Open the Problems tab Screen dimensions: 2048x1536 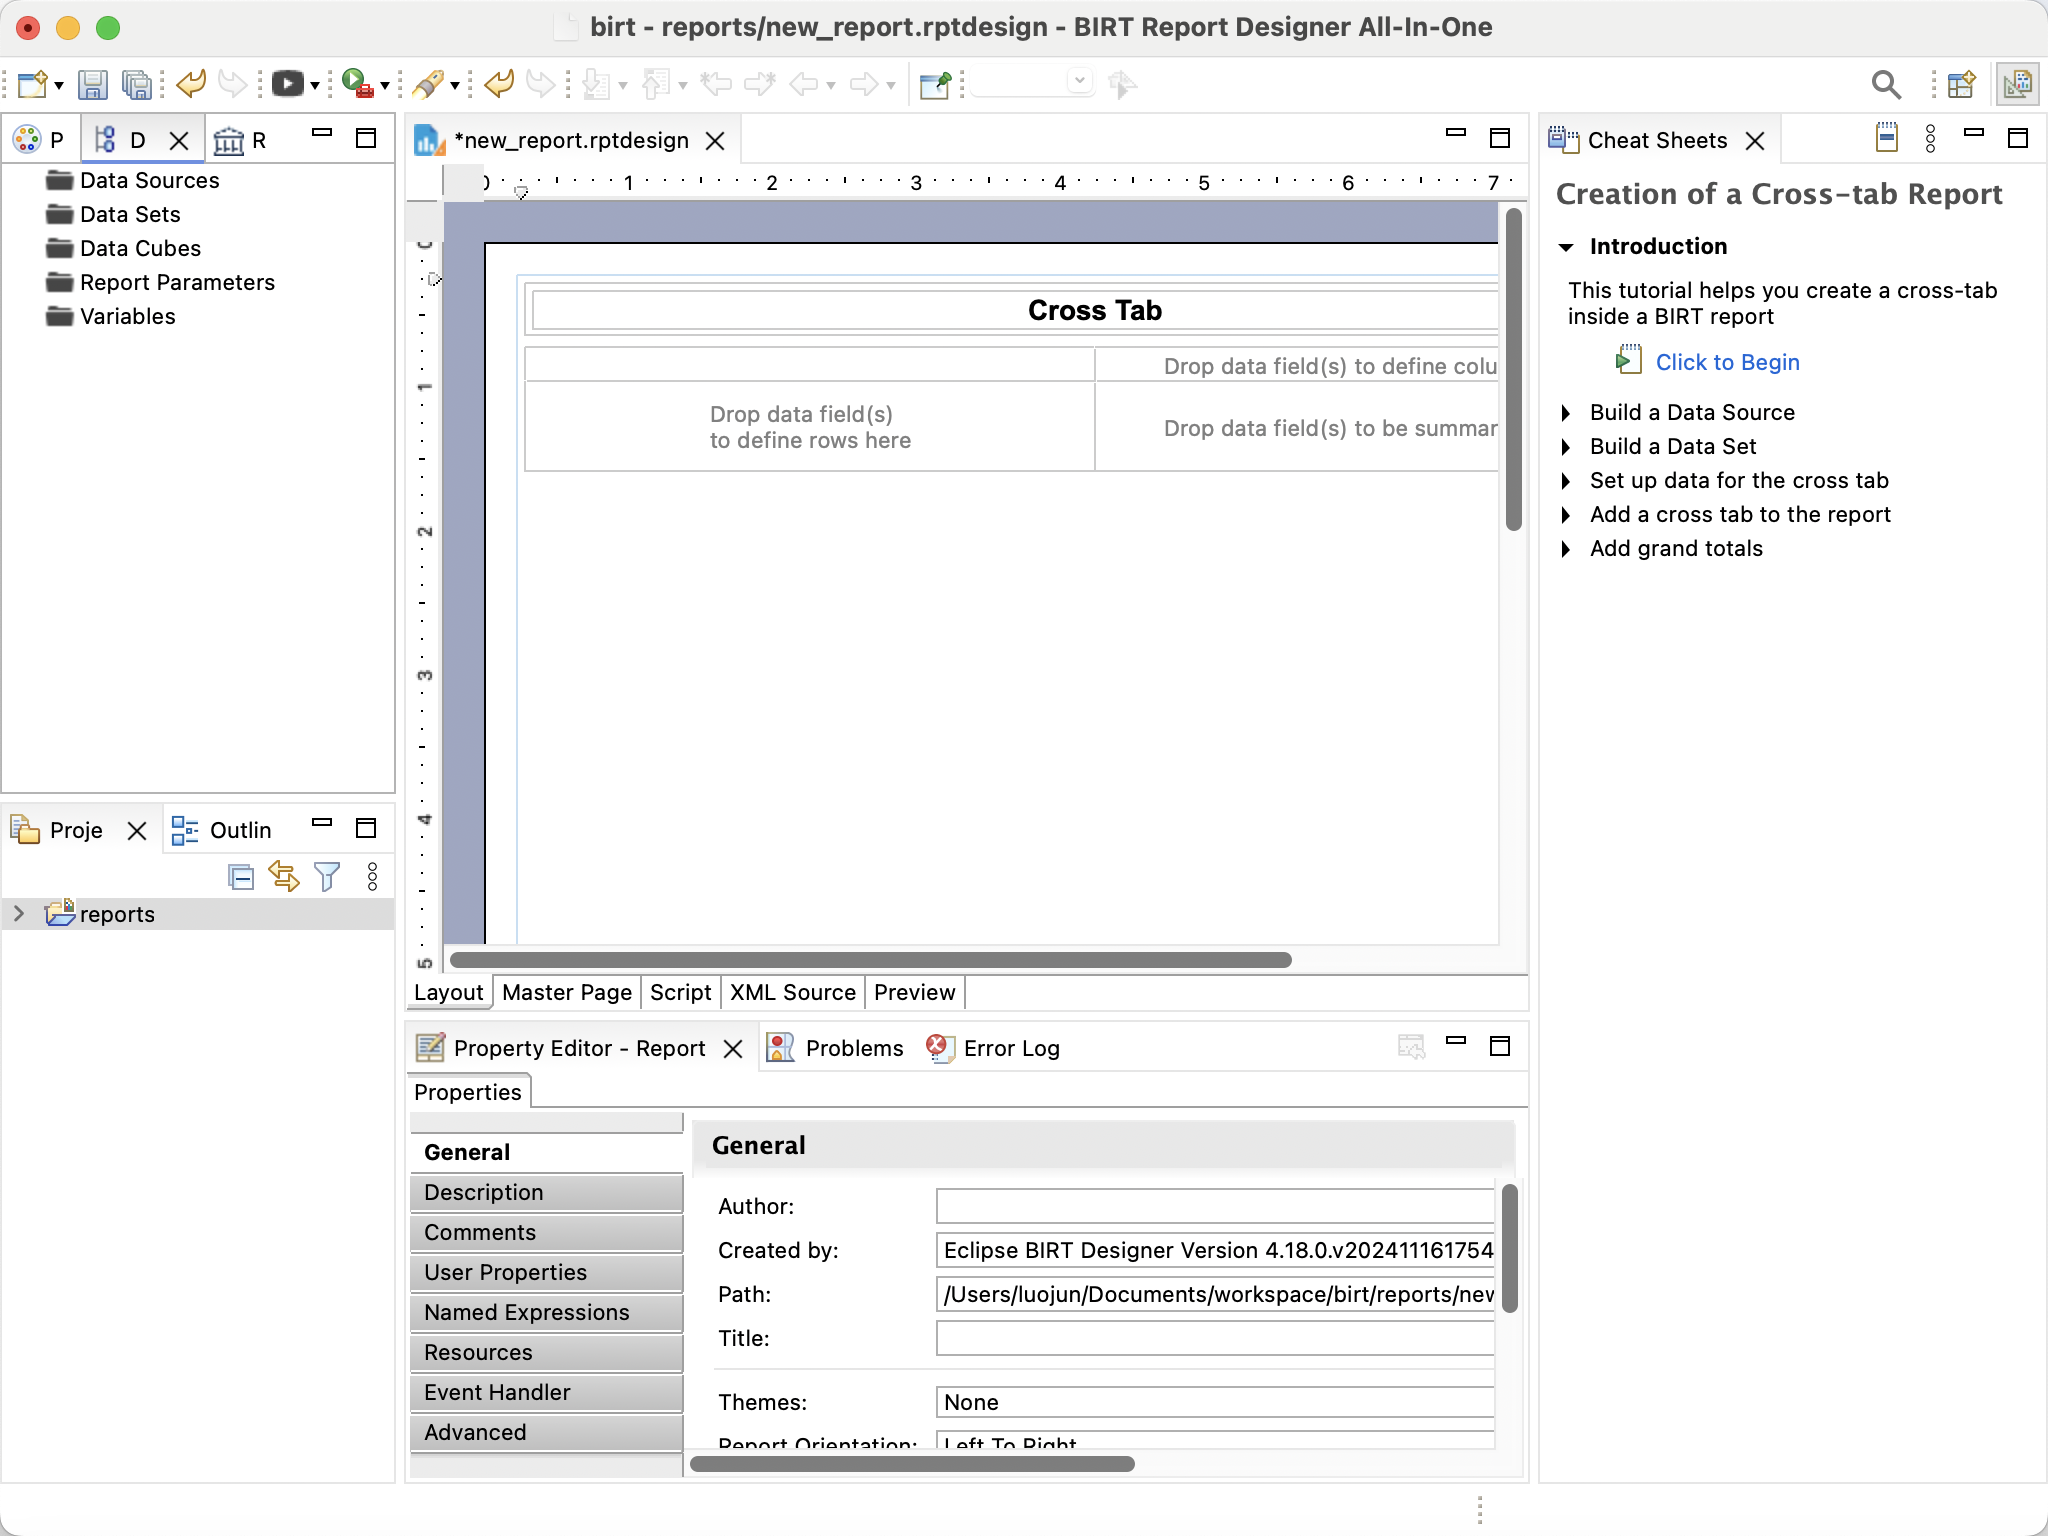853,1048
